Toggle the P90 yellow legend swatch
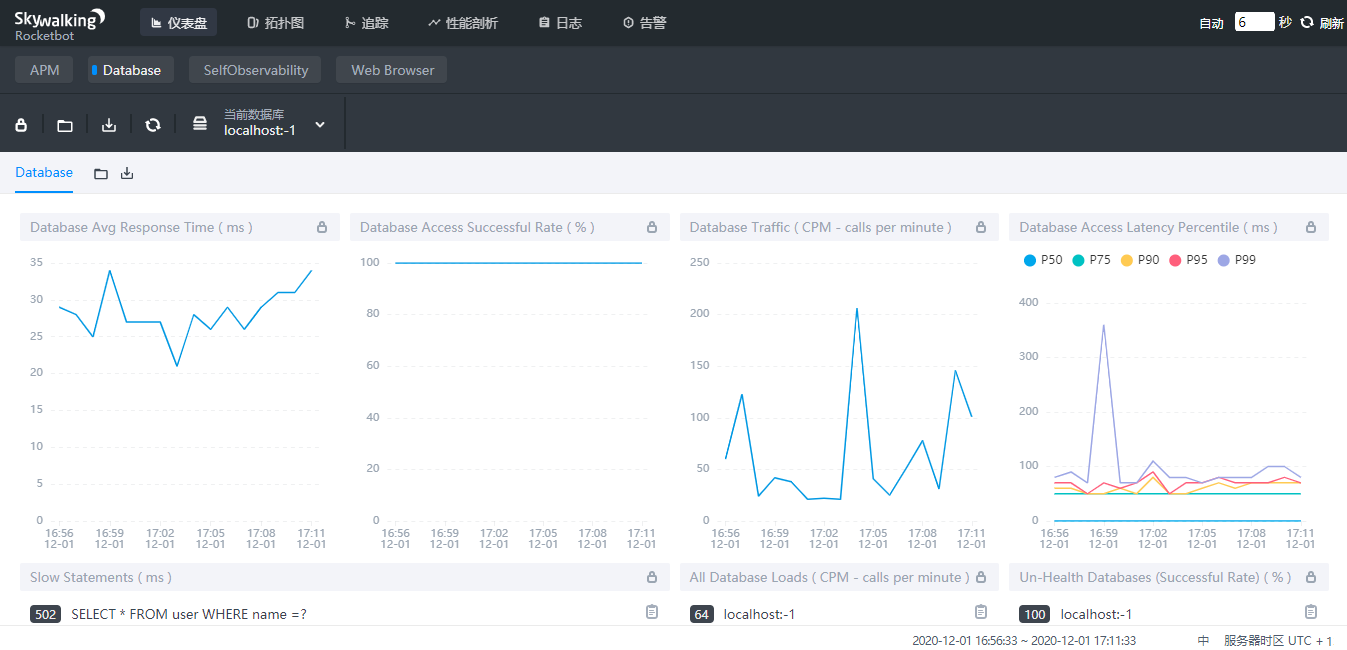 pos(1126,260)
